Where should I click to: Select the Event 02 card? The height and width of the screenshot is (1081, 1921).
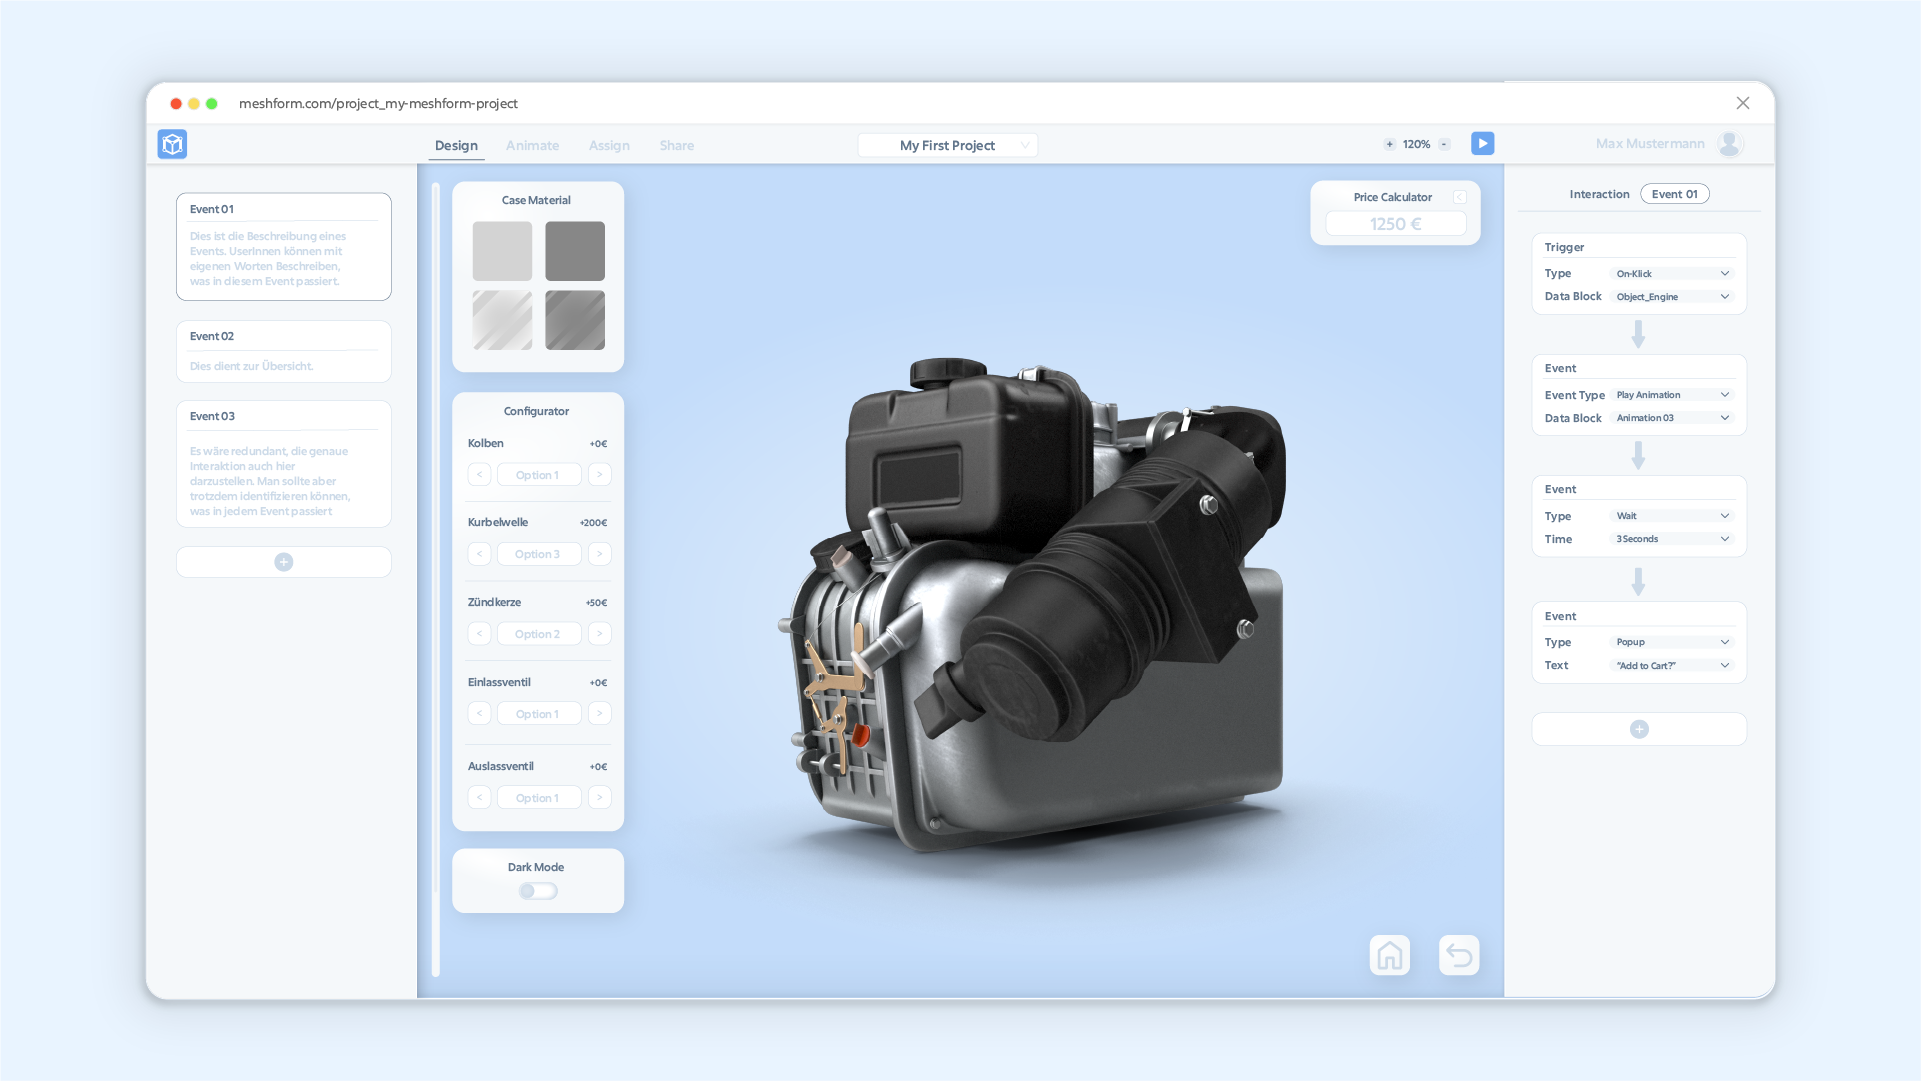283,351
